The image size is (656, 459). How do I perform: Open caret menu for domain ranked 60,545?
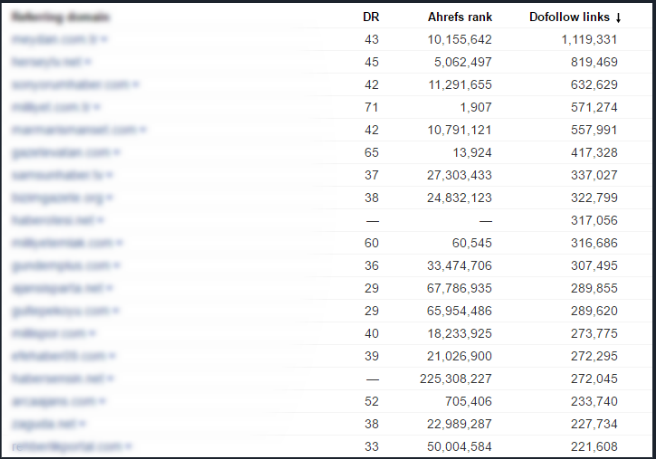[118, 243]
